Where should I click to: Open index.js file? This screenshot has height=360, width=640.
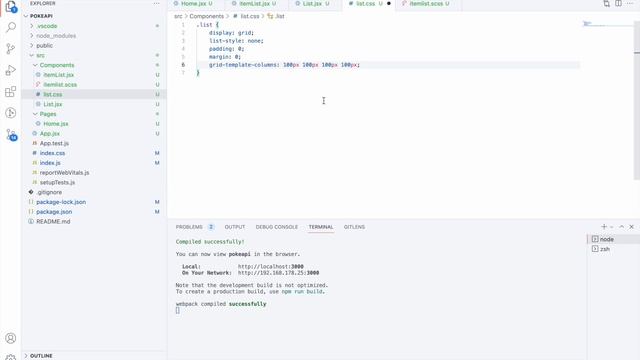(x=50, y=163)
